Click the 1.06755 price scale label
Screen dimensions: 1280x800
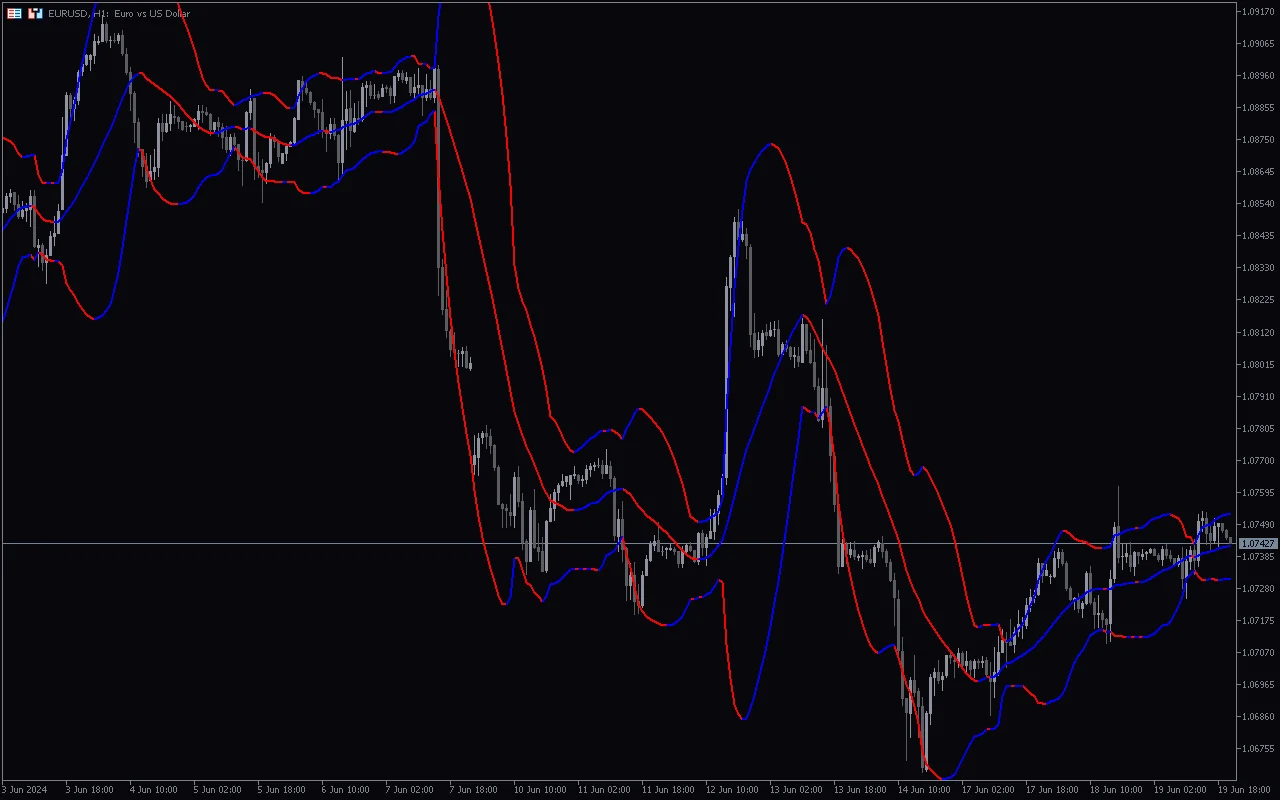(1257, 748)
